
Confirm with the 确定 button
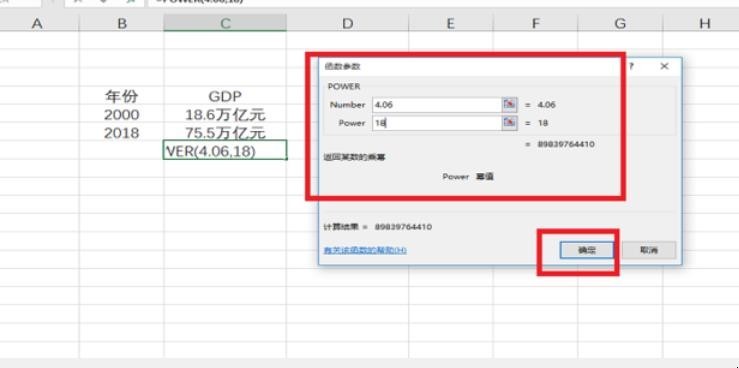coord(587,250)
